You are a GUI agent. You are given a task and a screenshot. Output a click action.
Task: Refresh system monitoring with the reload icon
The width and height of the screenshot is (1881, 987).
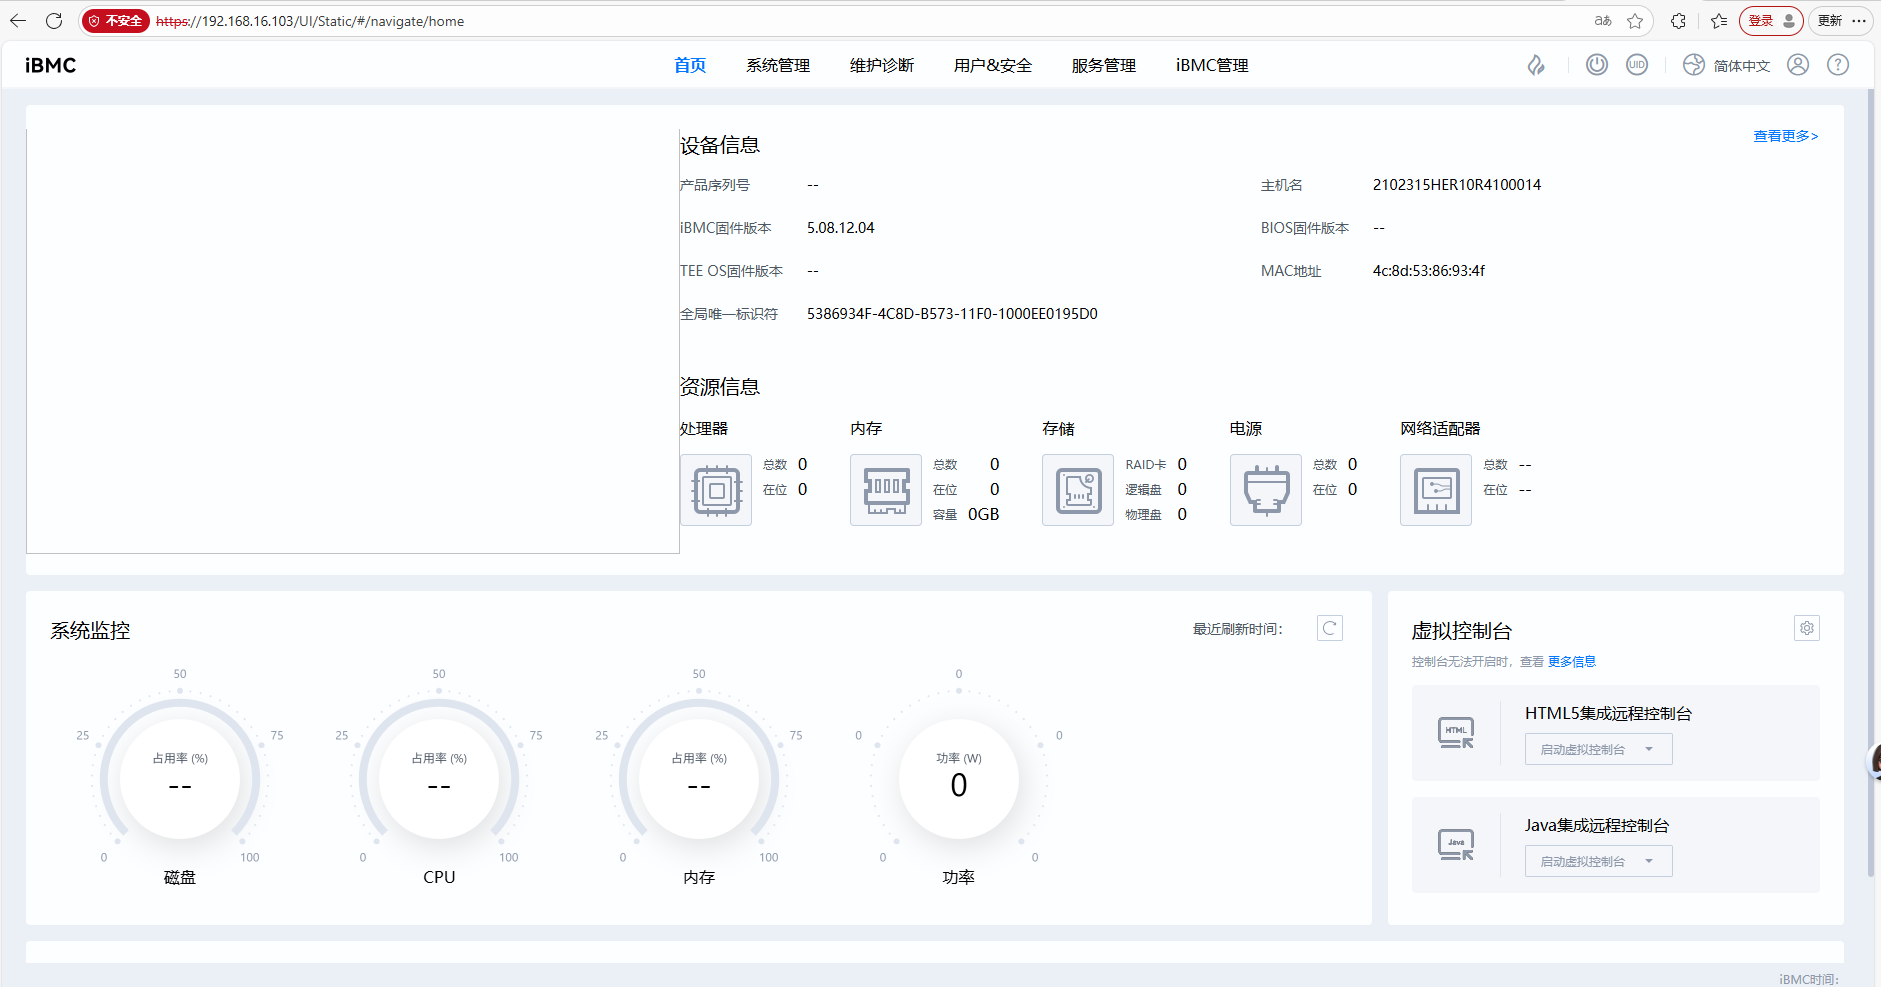(1329, 628)
